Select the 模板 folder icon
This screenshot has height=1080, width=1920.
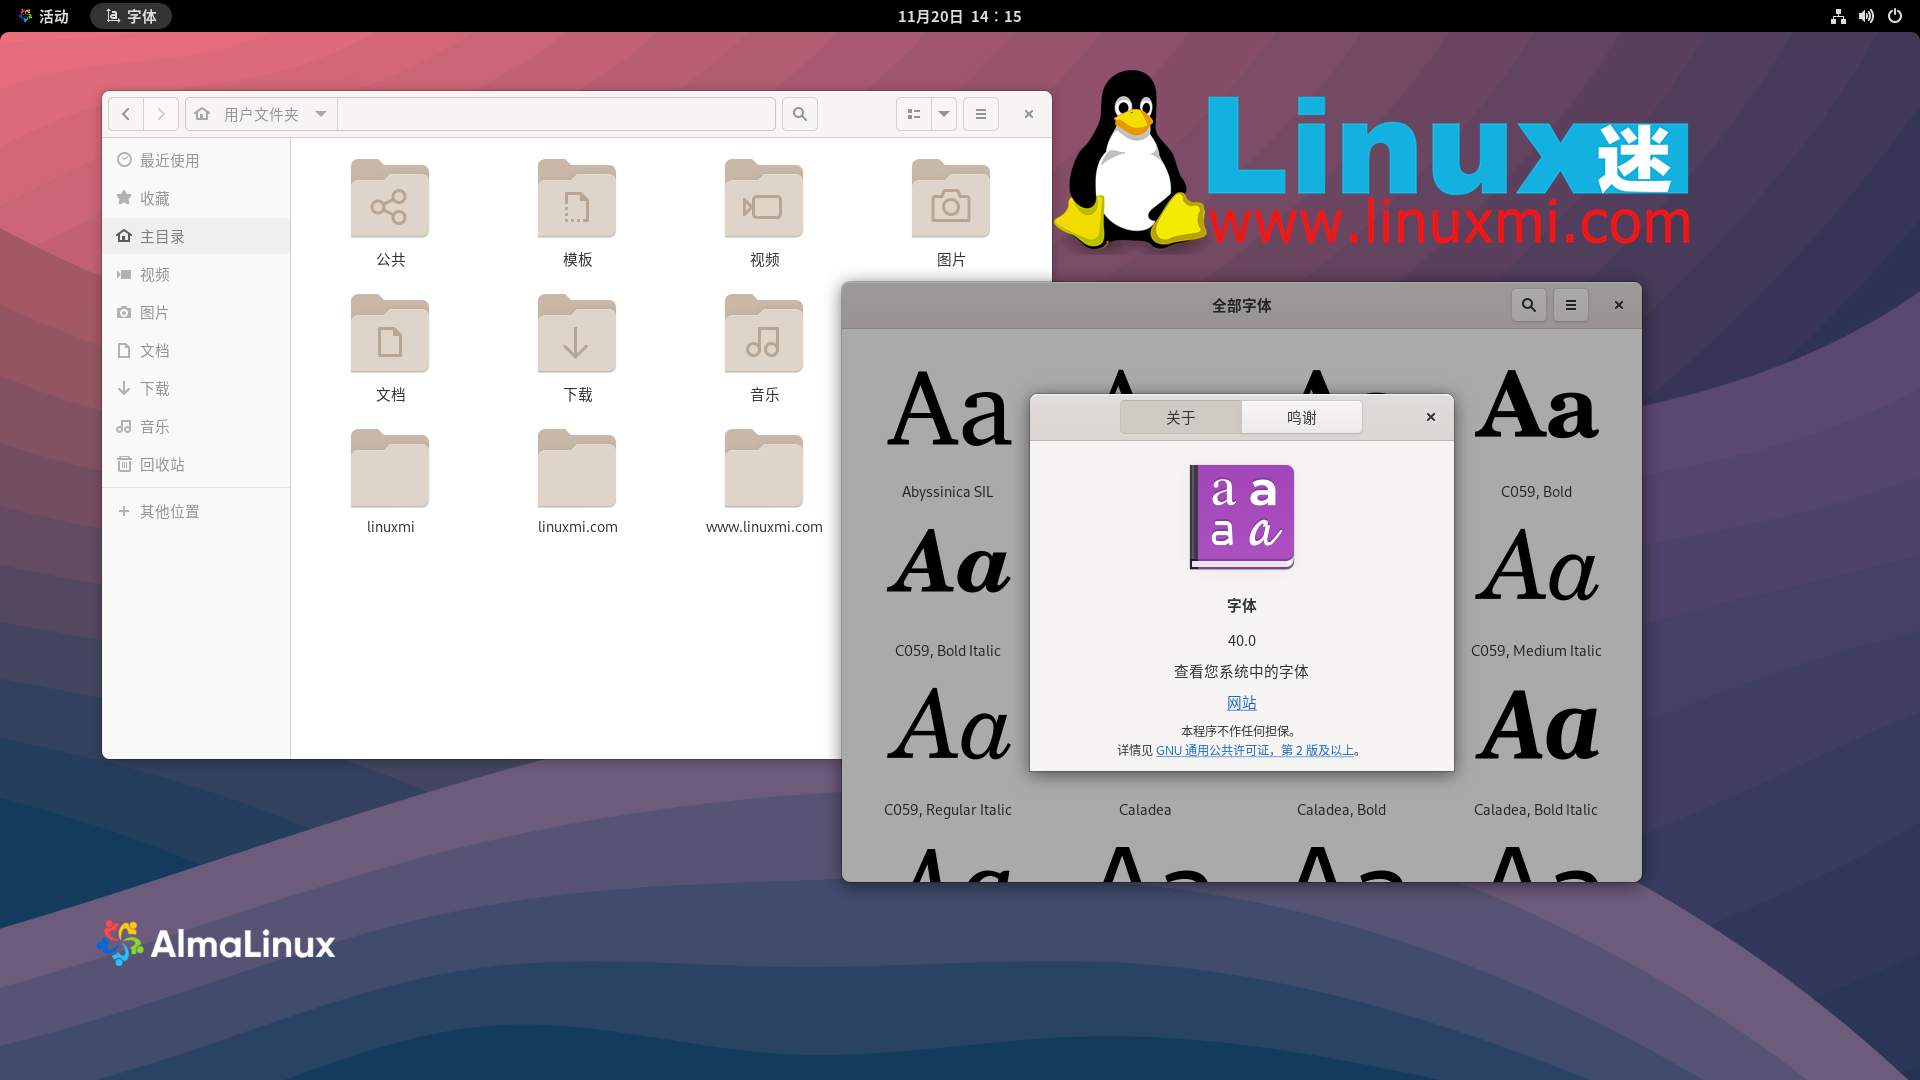pos(577,199)
